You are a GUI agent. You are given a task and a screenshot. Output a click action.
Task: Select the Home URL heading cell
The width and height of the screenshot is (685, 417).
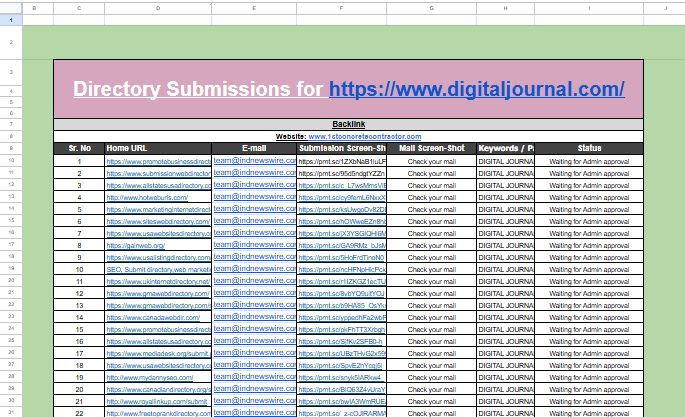point(158,148)
